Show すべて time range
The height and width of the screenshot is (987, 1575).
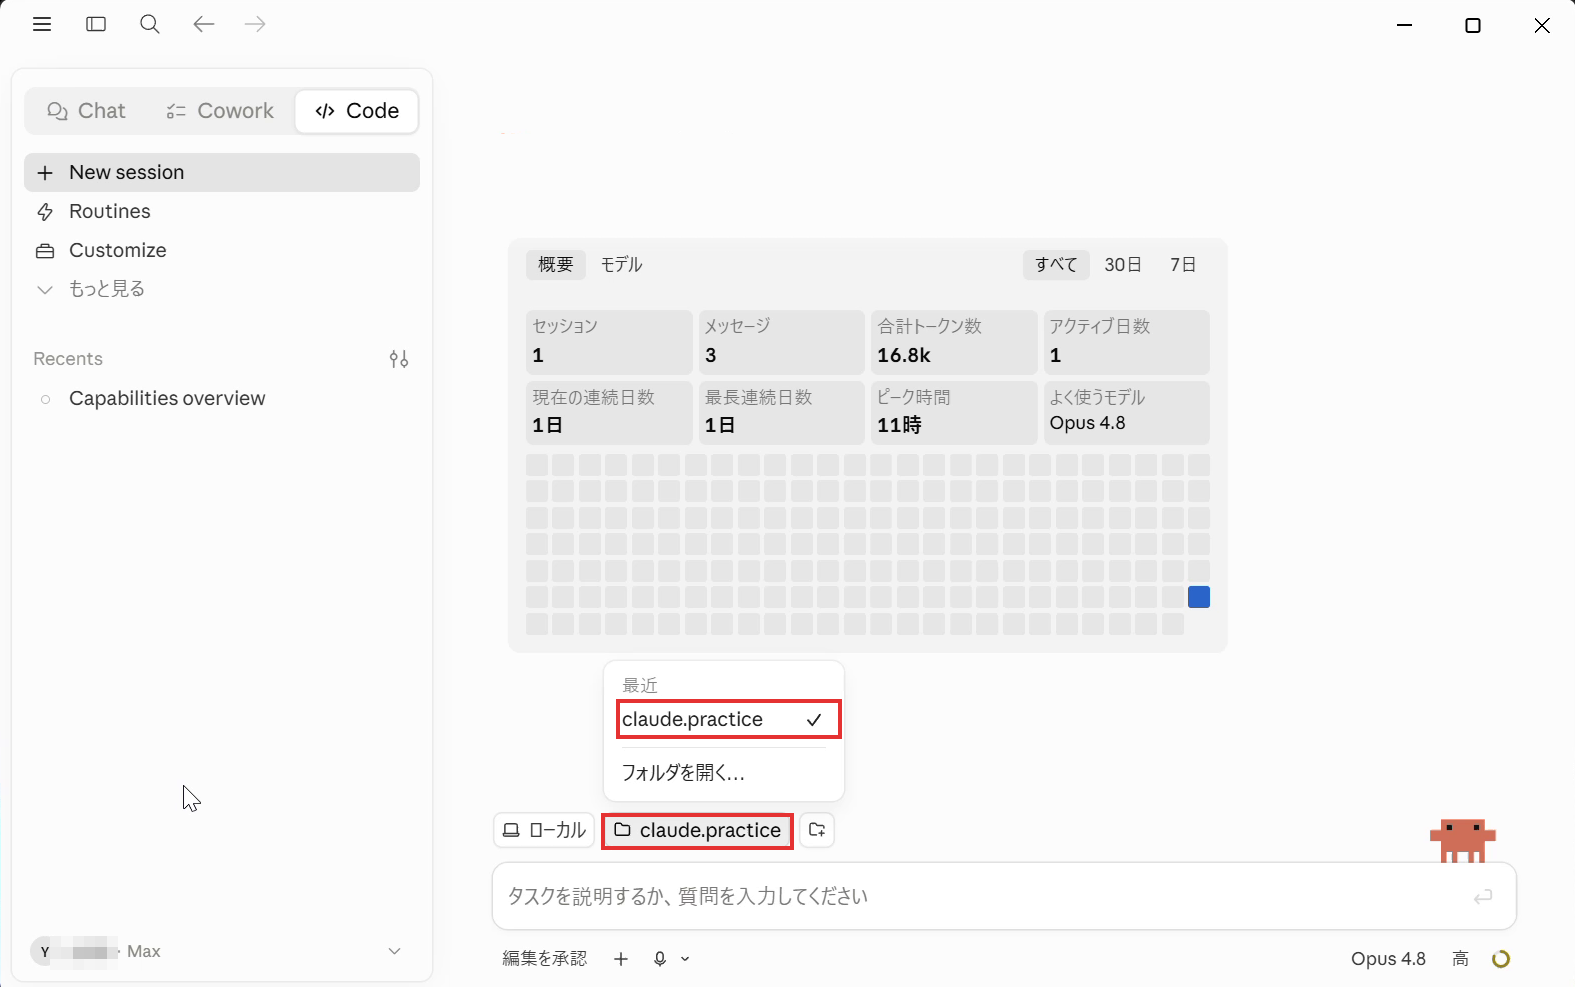pyautogui.click(x=1056, y=265)
